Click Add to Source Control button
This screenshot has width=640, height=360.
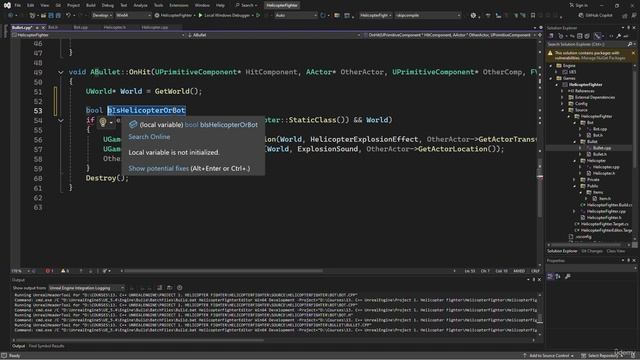point(548,356)
